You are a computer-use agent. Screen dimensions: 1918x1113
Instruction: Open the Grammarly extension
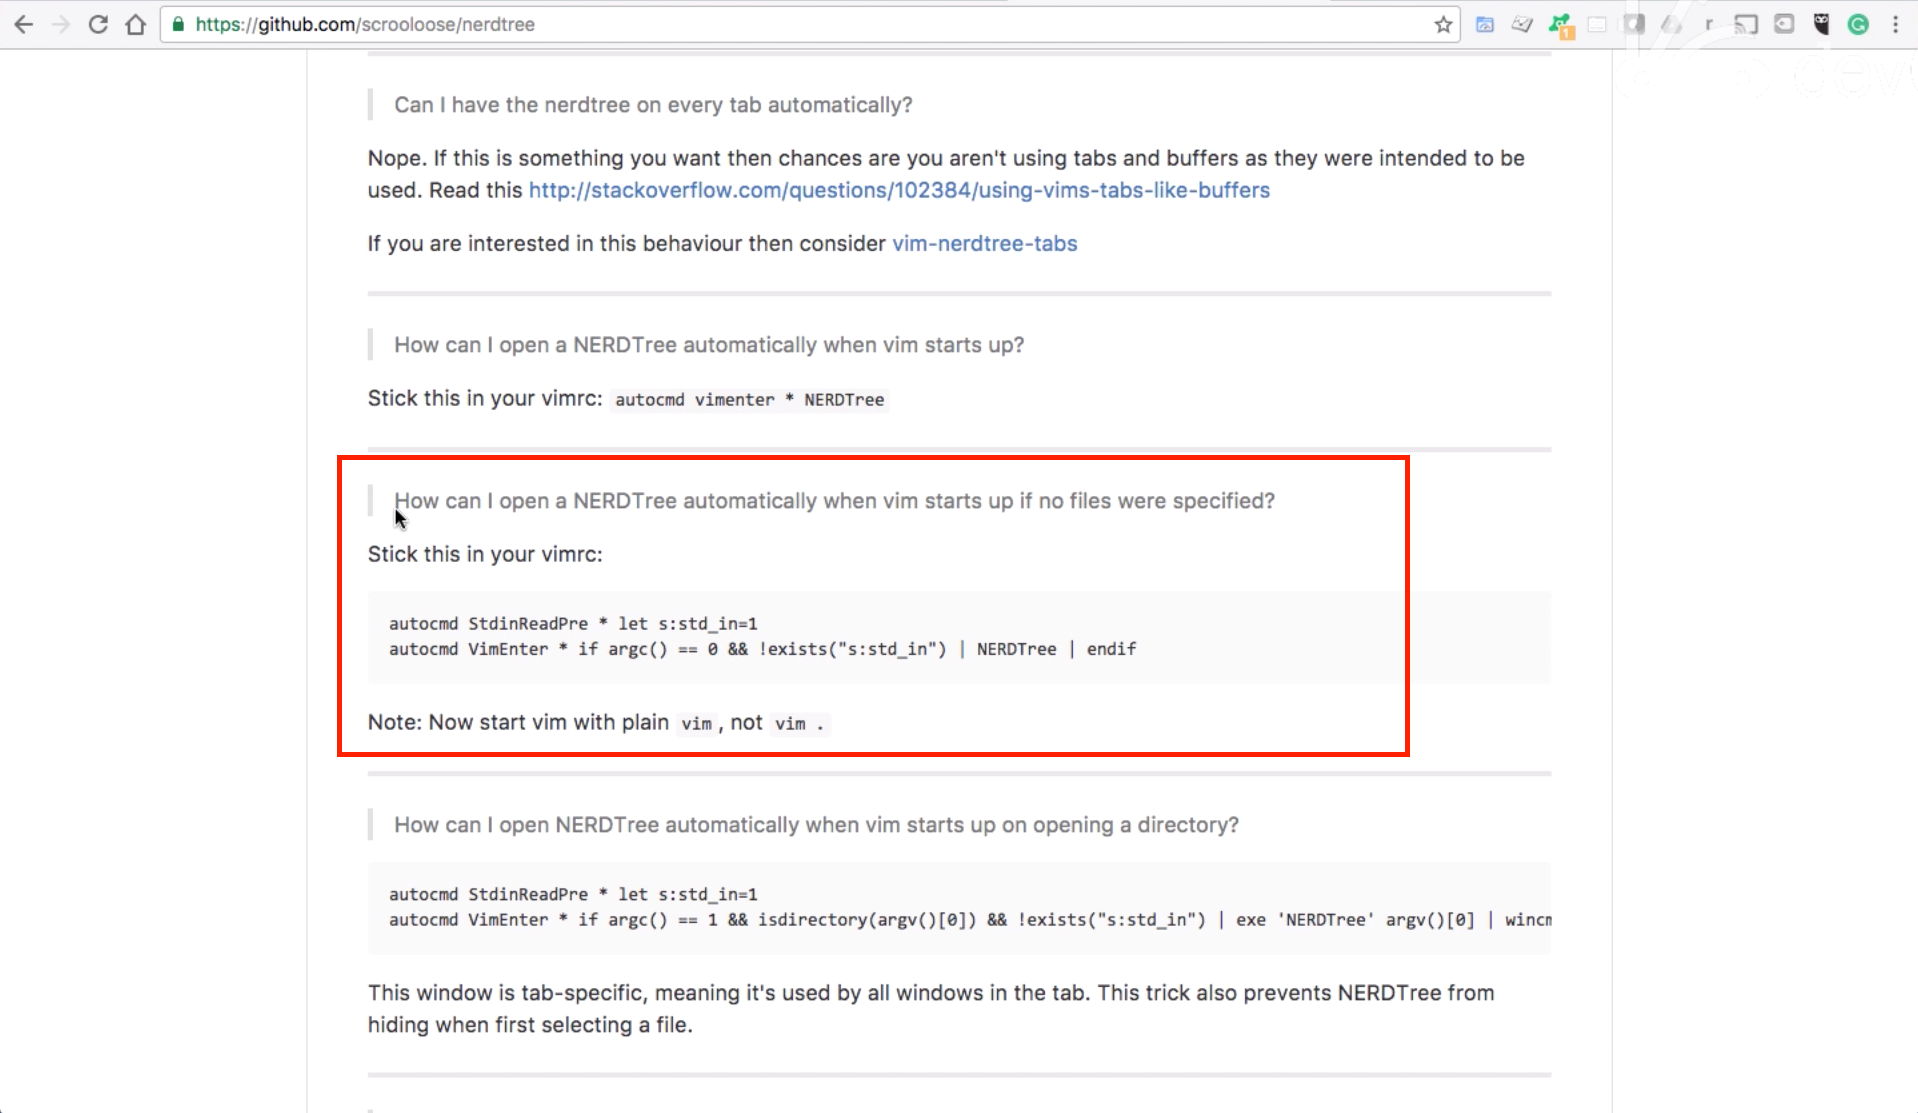[1858, 25]
